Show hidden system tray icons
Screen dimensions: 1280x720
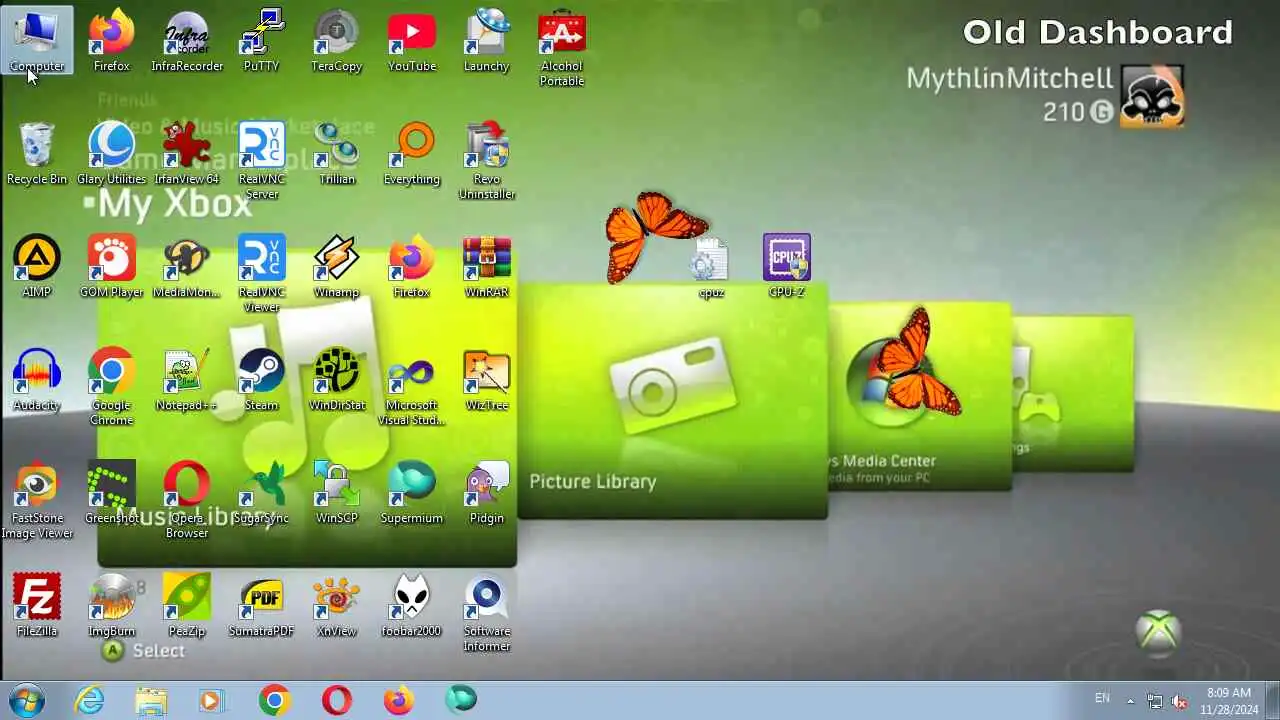[1131, 701]
